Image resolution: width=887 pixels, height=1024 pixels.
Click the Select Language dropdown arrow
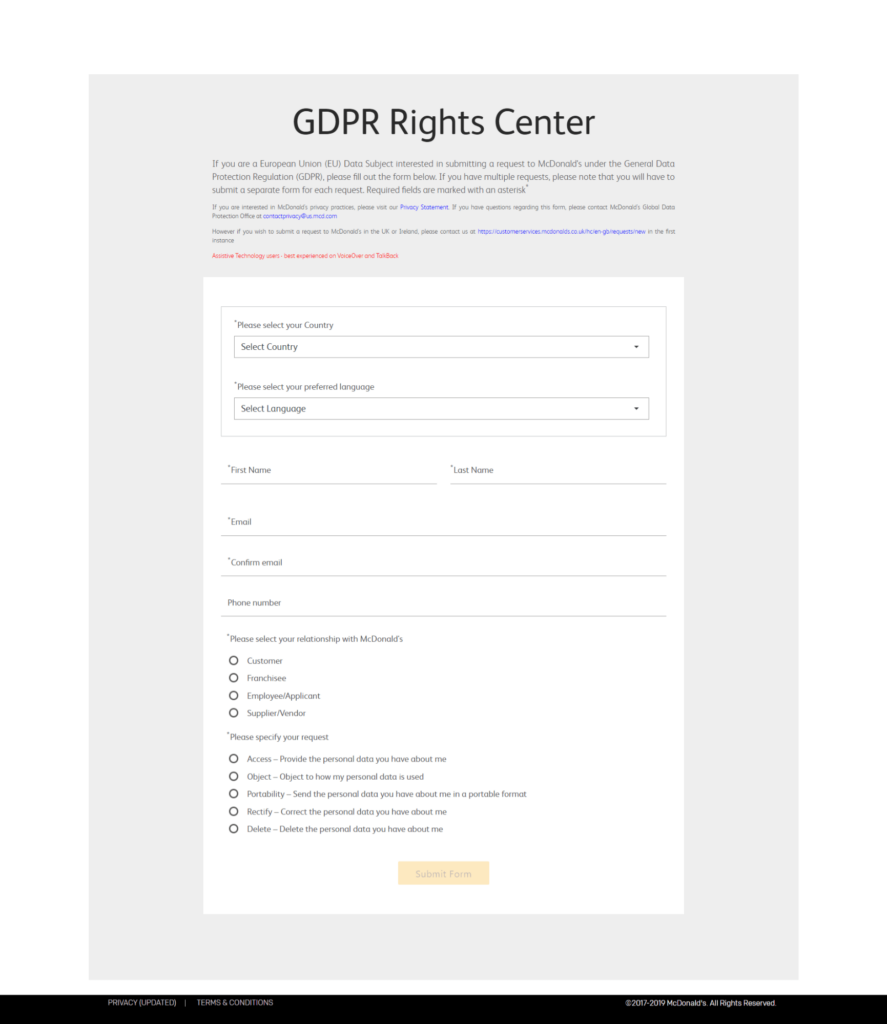point(636,409)
